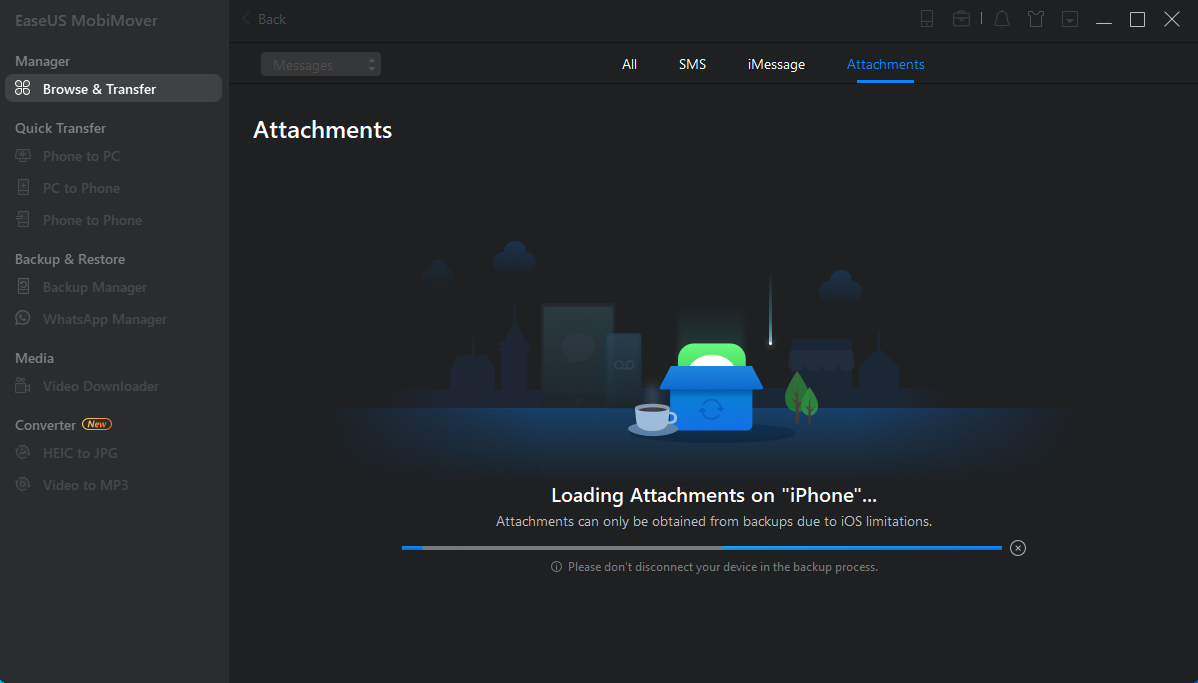The image size is (1198, 683).
Task: Open HEIC to JPG converter
Action: coord(80,453)
